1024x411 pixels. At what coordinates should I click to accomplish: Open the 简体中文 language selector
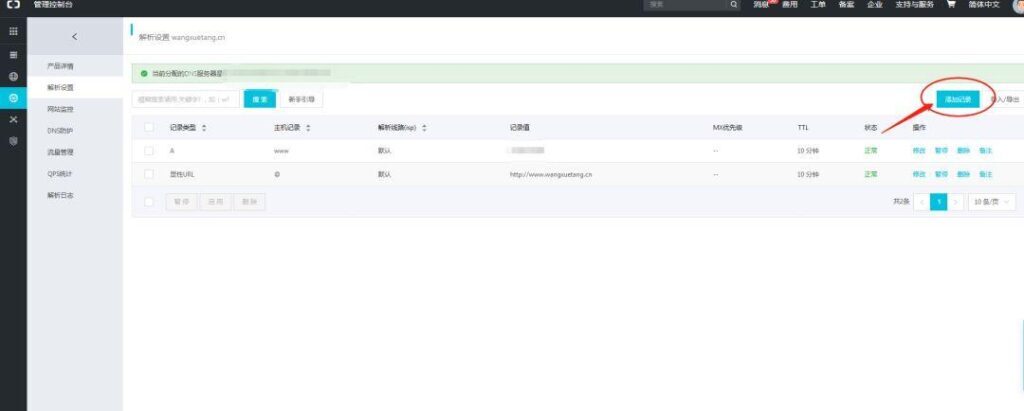(x=984, y=5)
